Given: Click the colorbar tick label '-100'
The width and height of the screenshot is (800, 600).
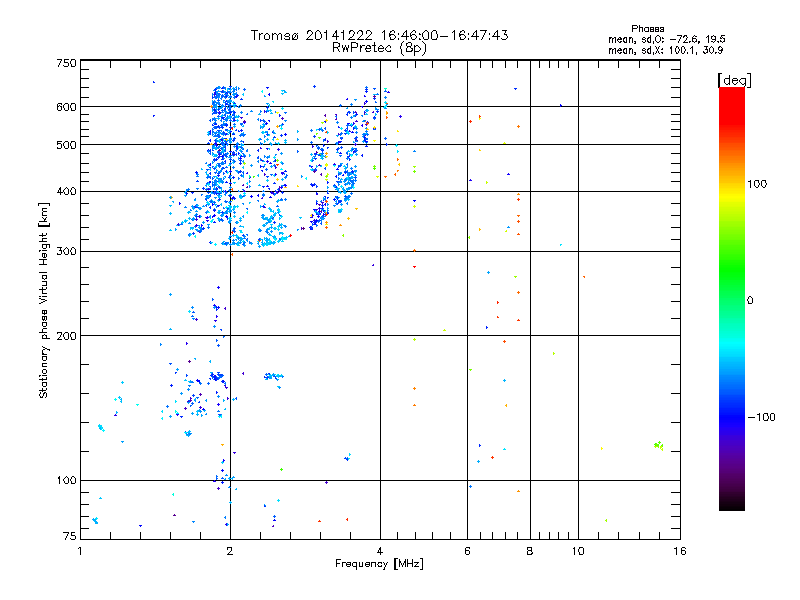Looking at the screenshot, I should [761, 417].
